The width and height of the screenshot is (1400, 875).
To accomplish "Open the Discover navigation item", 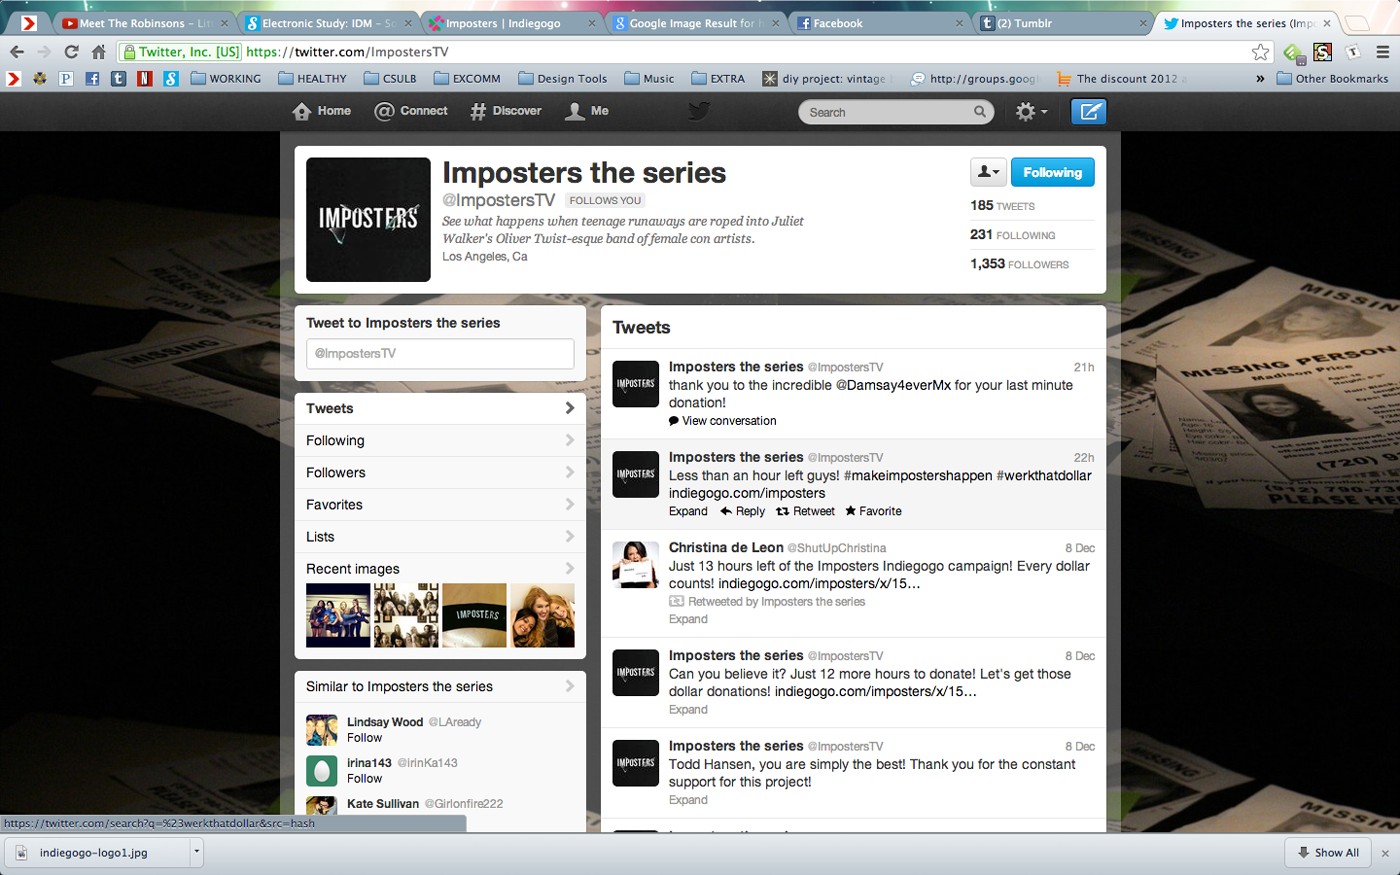I will pyautogui.click(x=506, y=111).
